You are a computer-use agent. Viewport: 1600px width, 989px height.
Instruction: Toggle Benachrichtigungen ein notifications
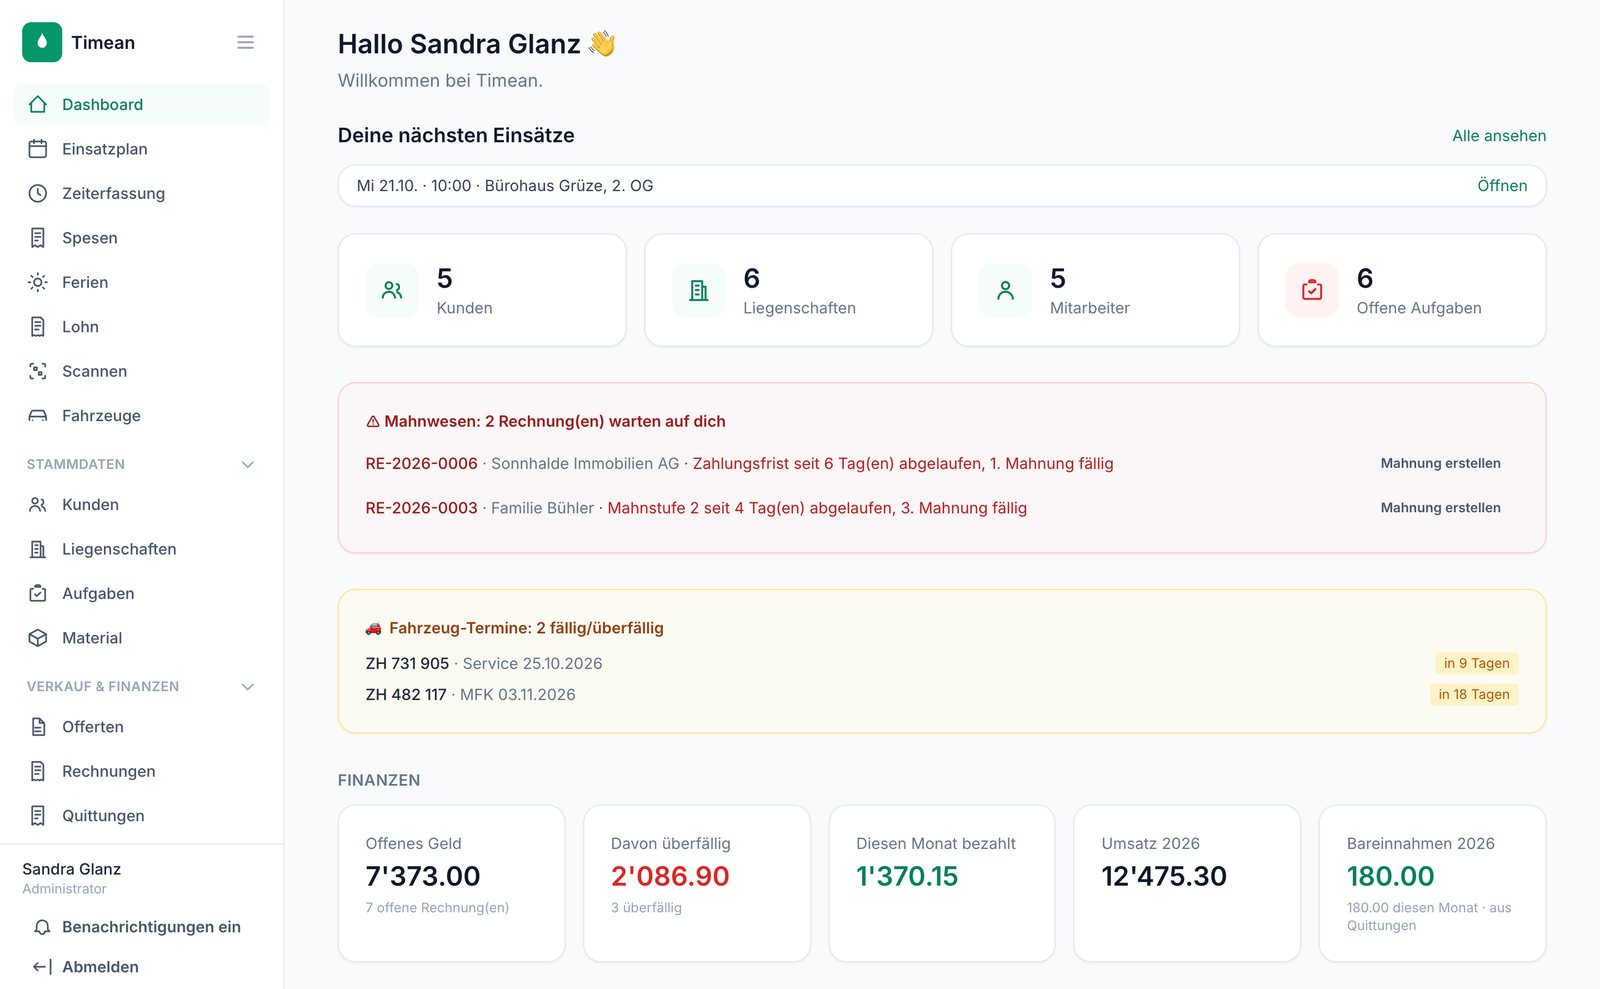pyautogui.click(x=141, y=927)
